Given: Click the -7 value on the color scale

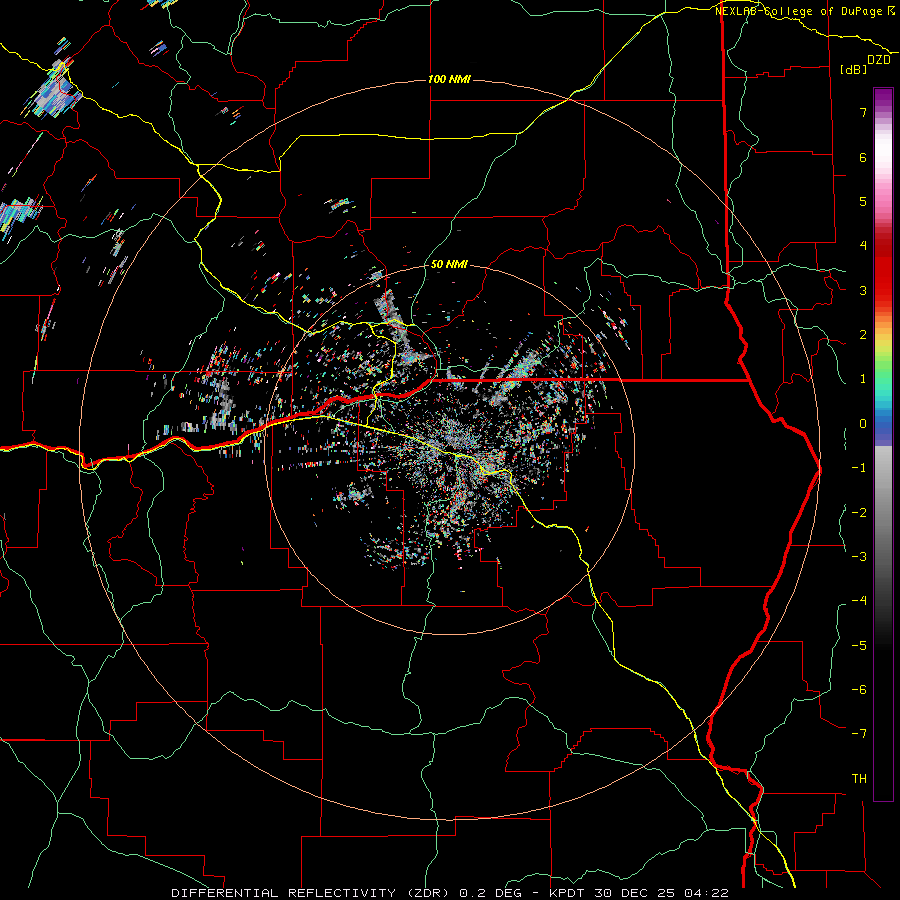Looking at the screenshot, I should [859, 734].
